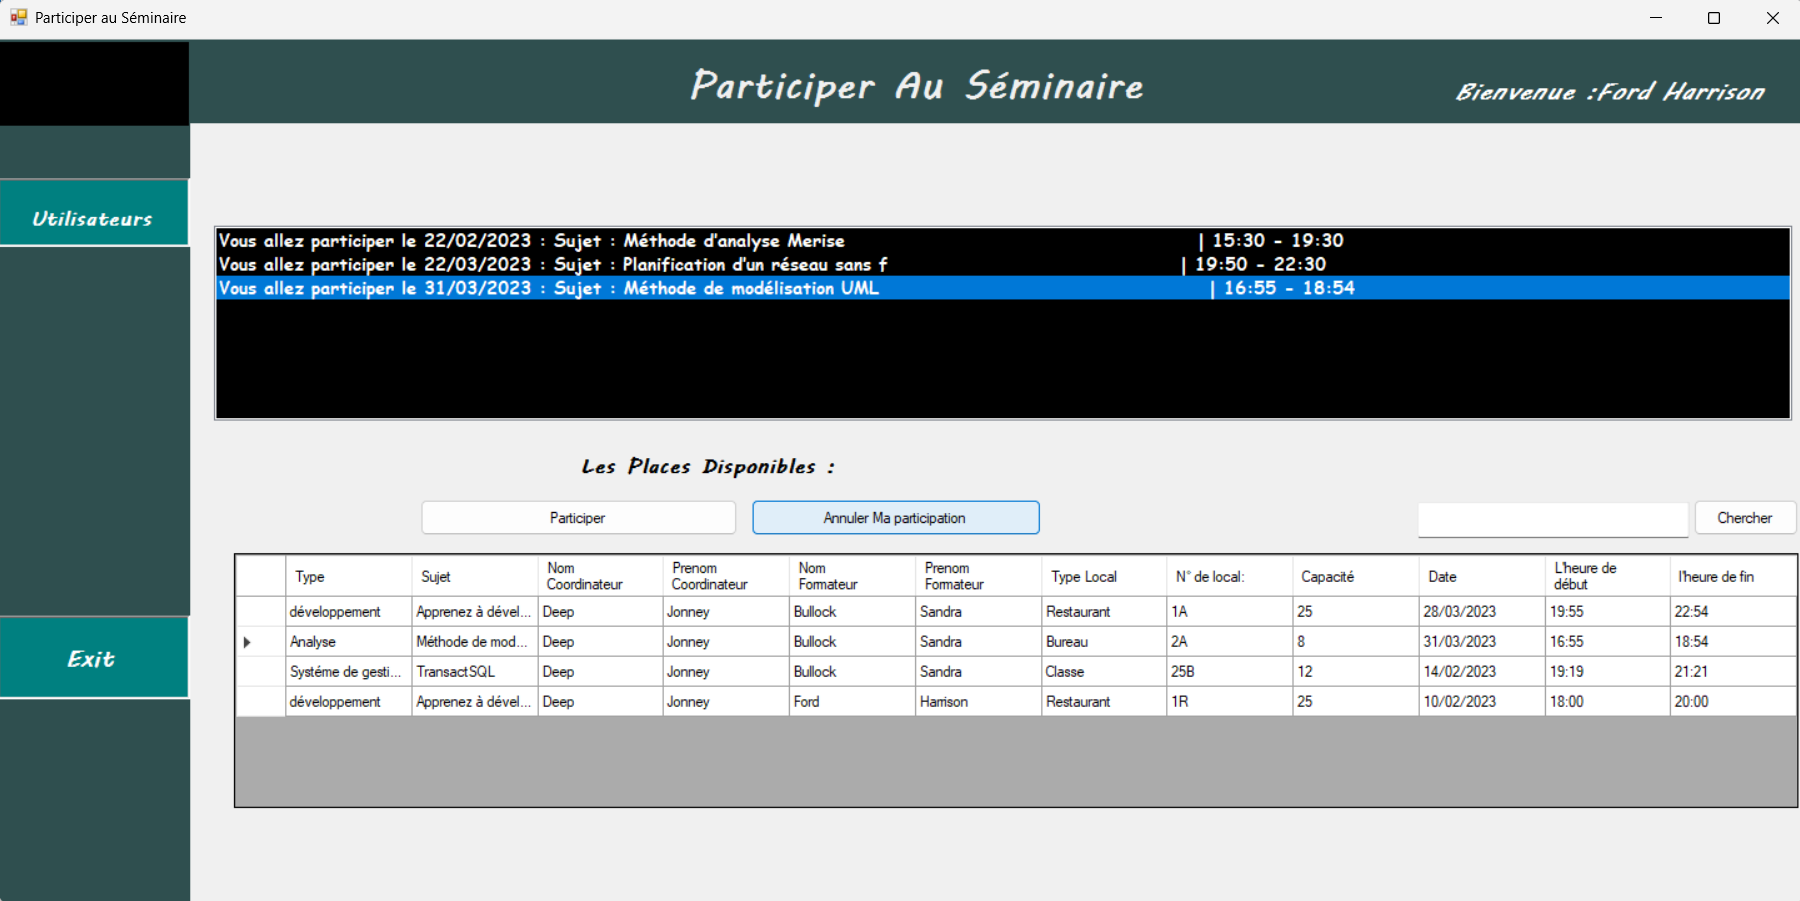Select row header of the TransactSQL row
1800x901 pixels.
click(x=260, y=672)
